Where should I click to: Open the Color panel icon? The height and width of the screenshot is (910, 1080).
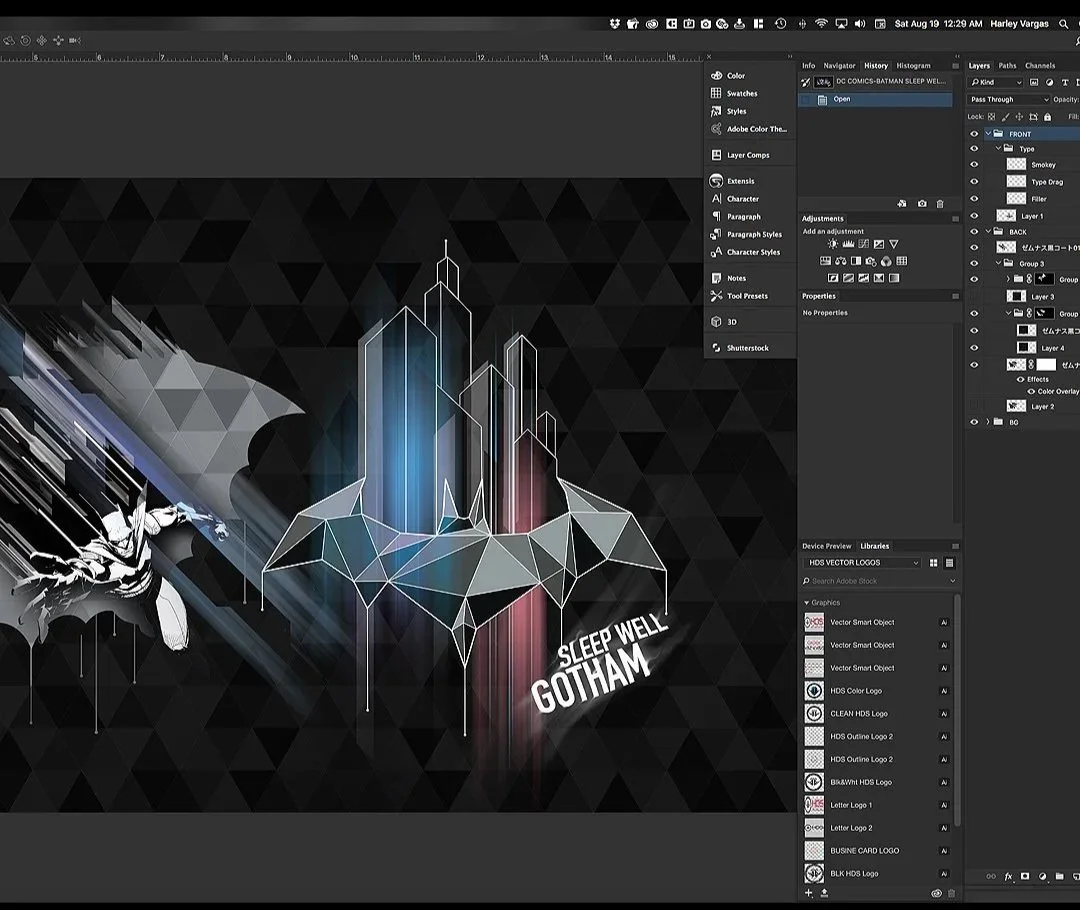[716, 76]
